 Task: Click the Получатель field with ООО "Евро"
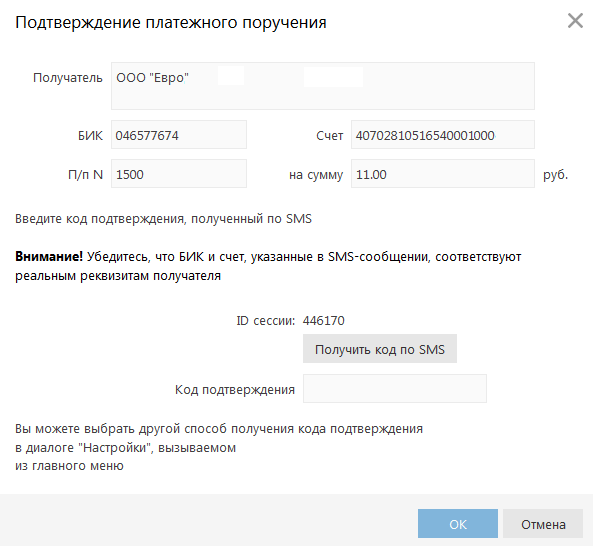click(x=323, y=86)
